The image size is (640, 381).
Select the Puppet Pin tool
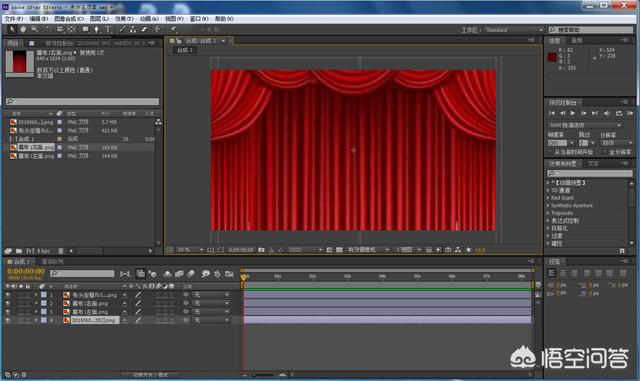[x=173, y=29]
